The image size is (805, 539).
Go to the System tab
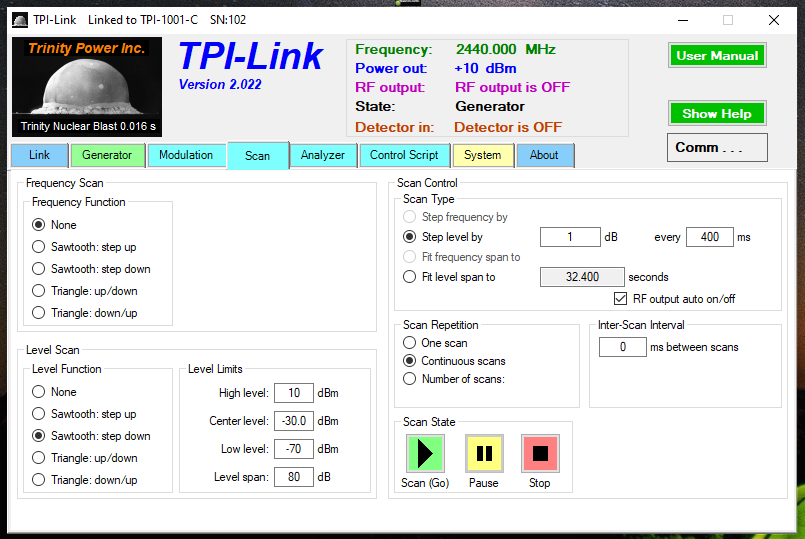483,155
